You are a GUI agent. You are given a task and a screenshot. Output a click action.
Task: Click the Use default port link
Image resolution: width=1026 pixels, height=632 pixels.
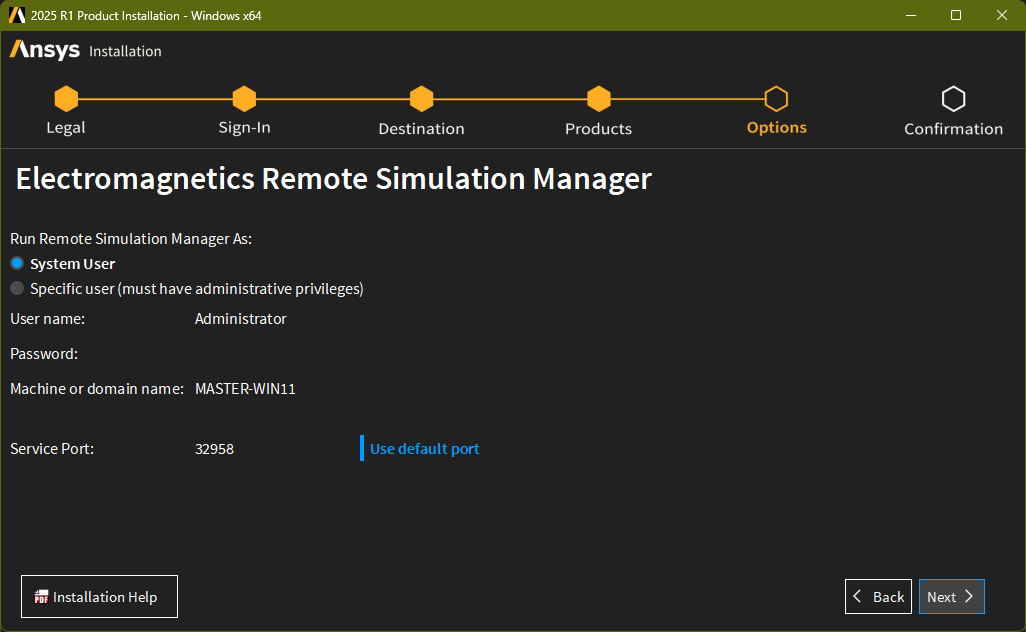424,449
